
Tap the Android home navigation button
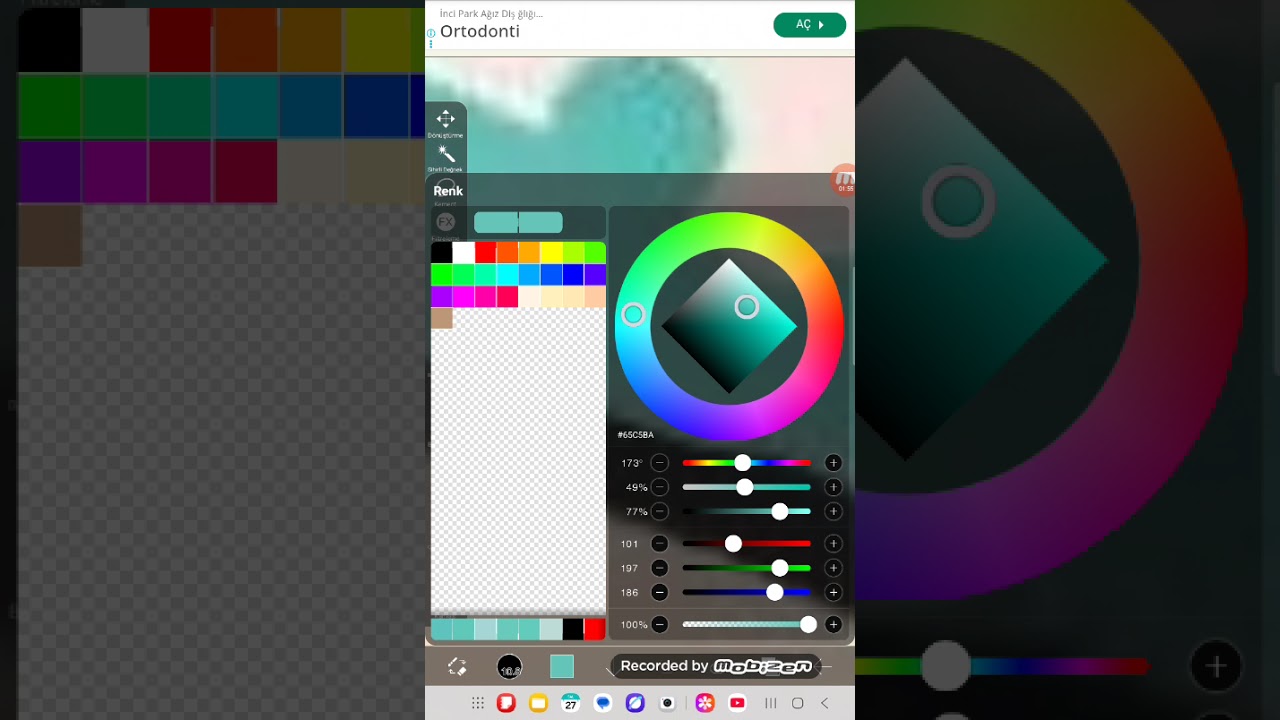pos(797,703)
